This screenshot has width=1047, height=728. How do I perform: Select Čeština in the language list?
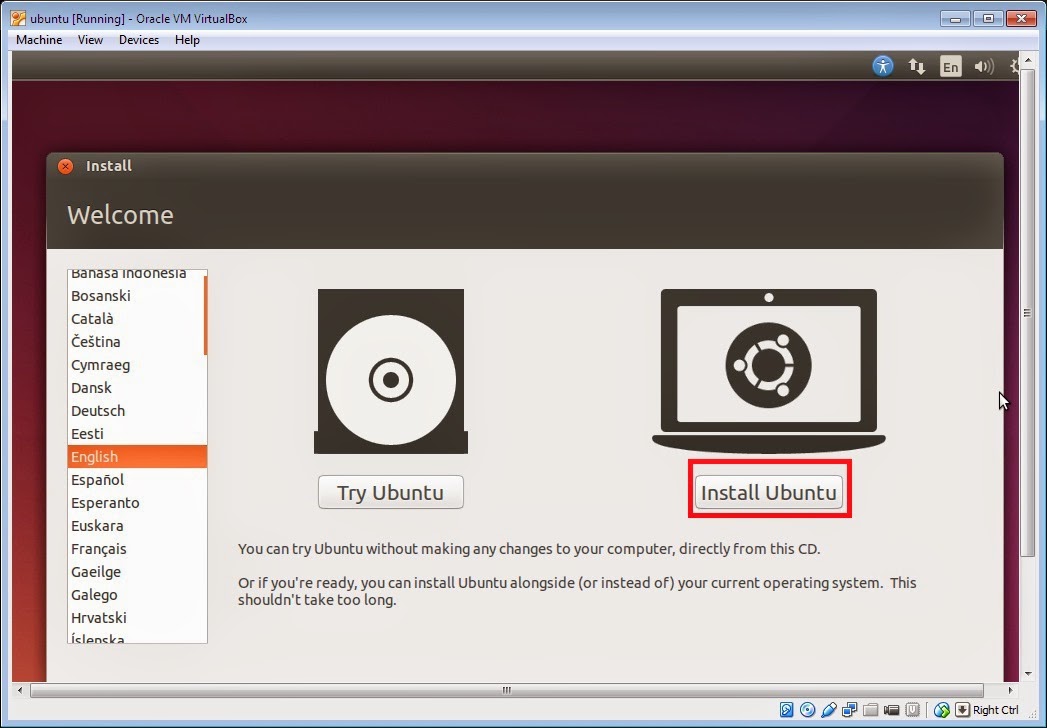coord(137,342)
